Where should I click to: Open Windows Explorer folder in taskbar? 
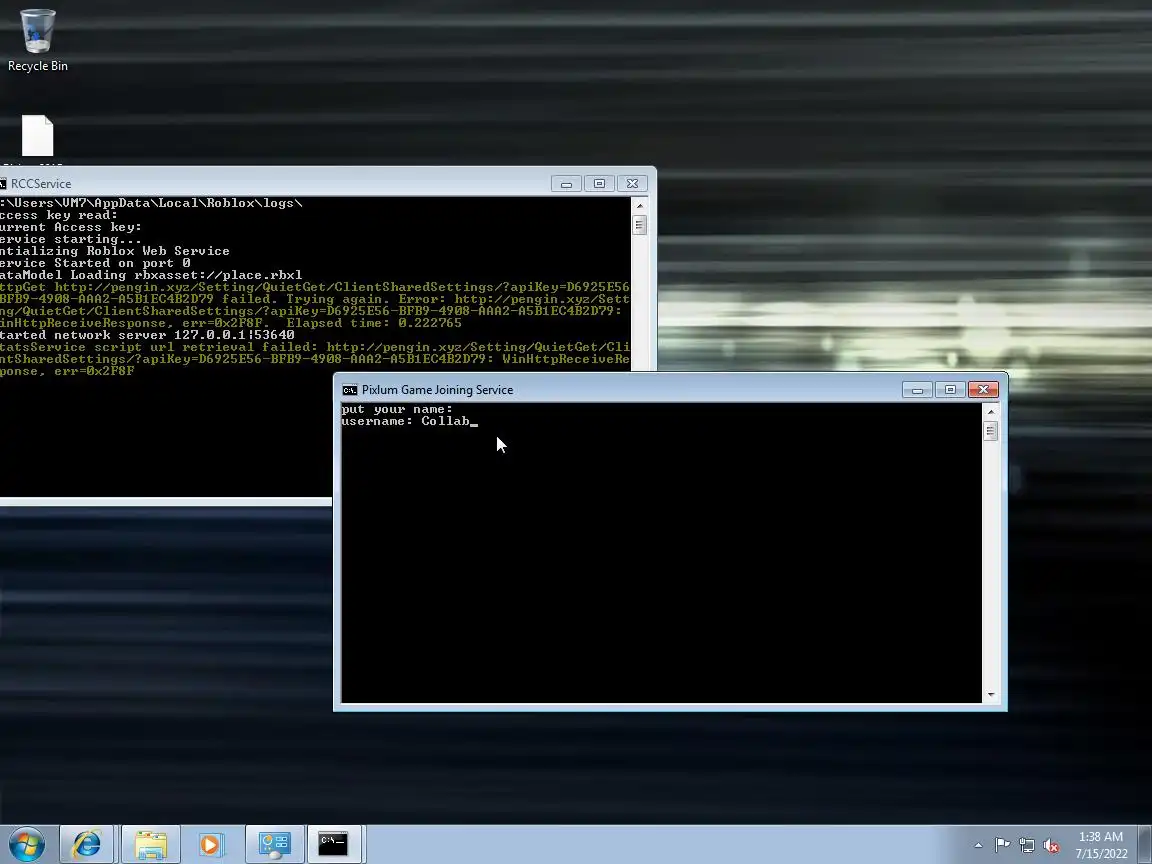coord(151,844)
